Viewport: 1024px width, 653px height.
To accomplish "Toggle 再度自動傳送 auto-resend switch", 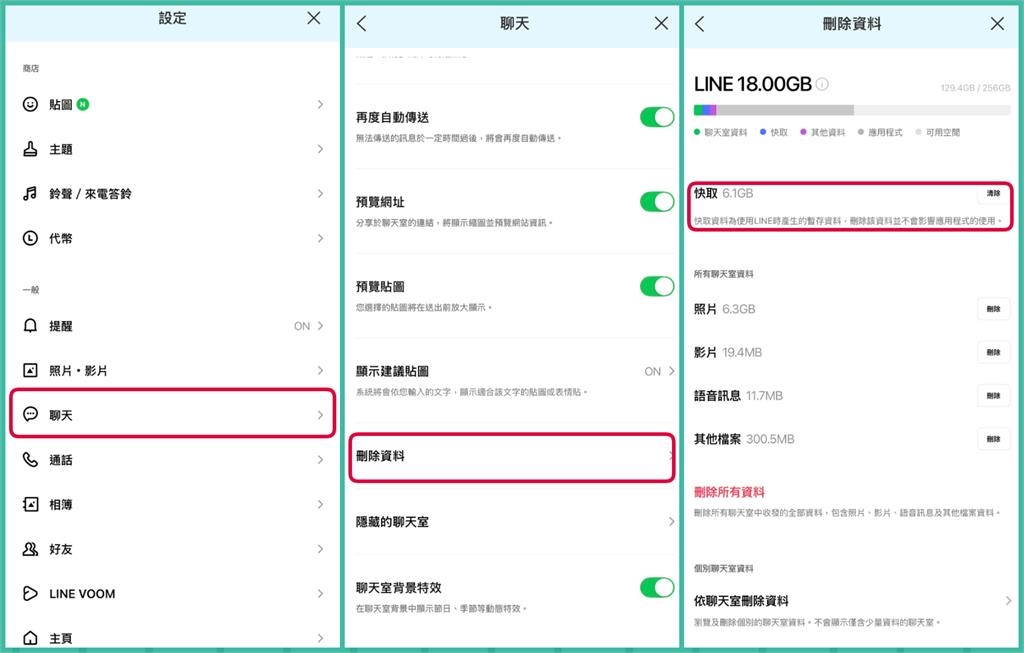I will point(657,117).
